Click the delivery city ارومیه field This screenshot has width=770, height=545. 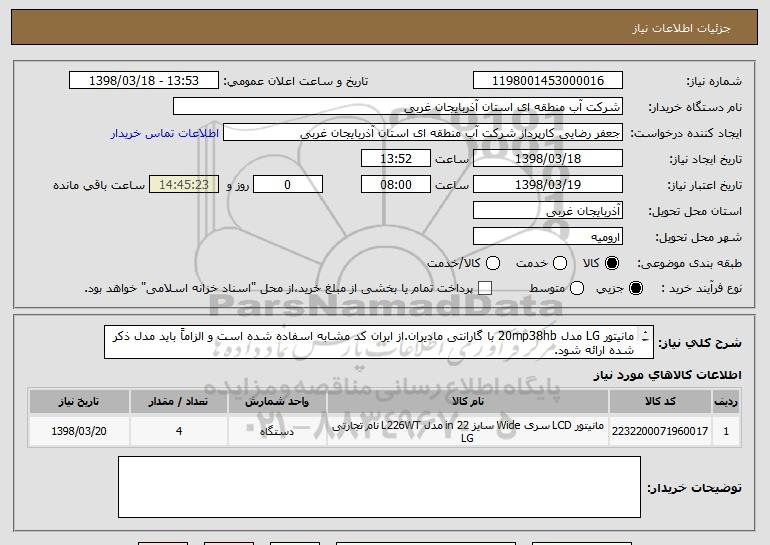(548, 237)
